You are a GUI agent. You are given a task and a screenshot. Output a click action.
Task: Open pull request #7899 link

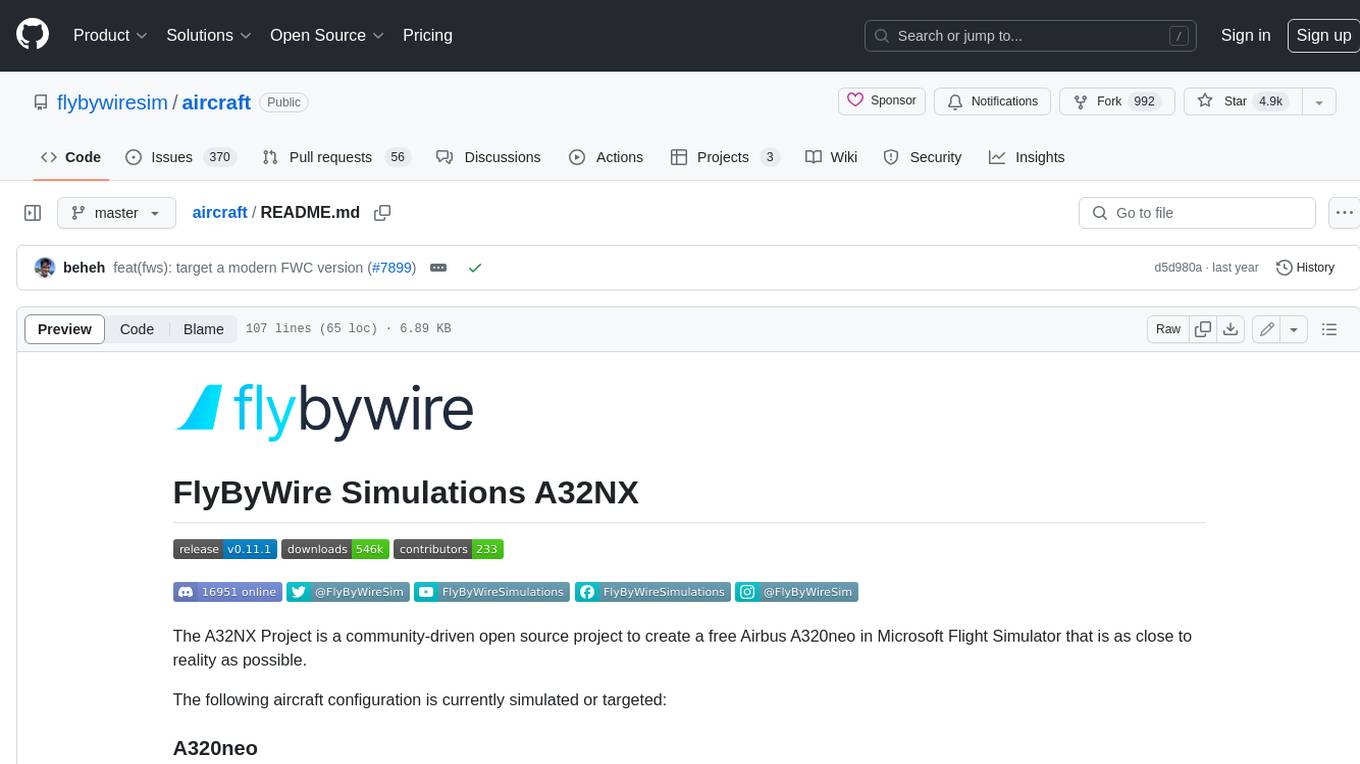392,268
